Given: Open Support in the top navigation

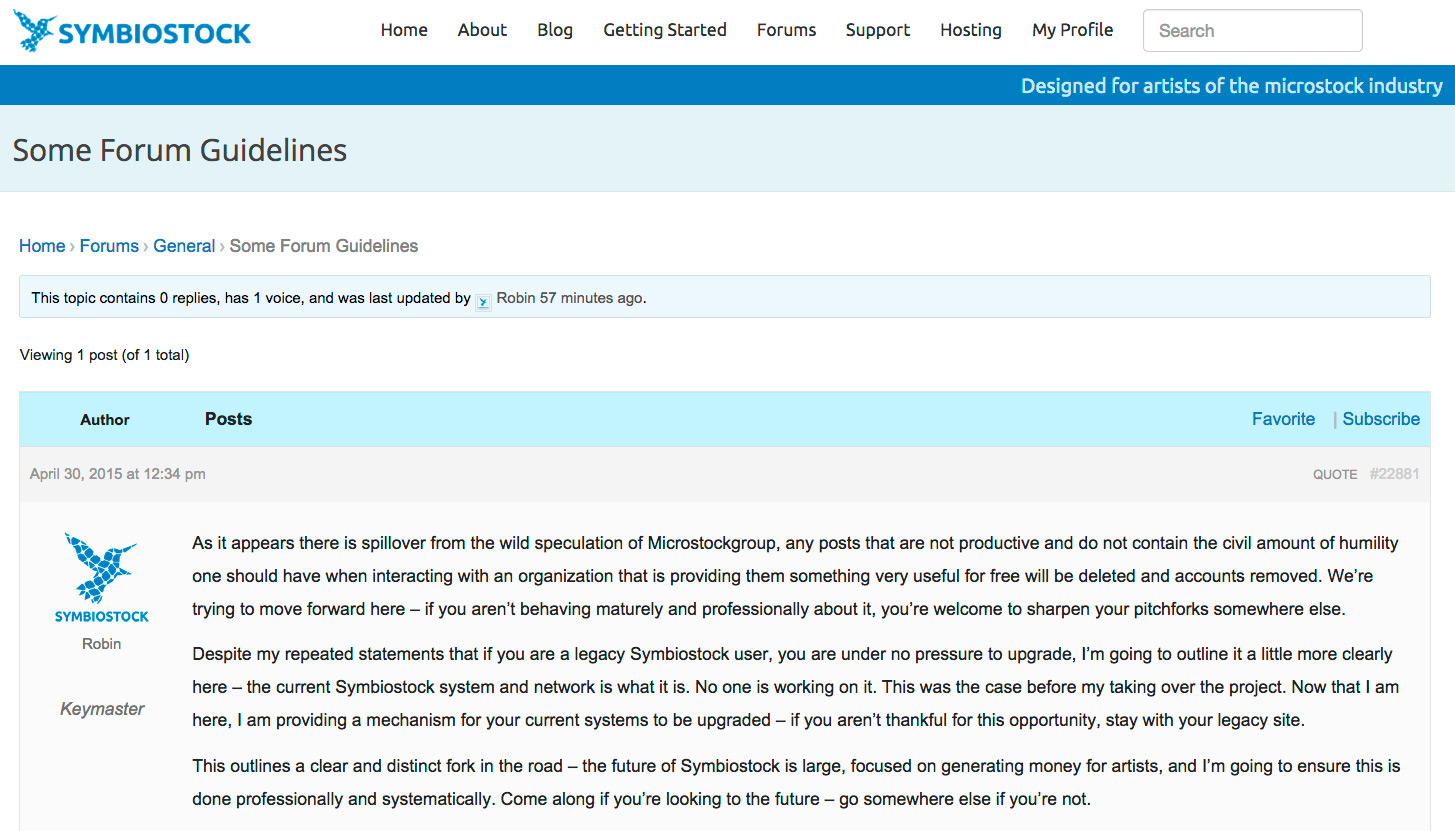Looking at the screenshot, I should pyautogui.click(x=878, y=30).
